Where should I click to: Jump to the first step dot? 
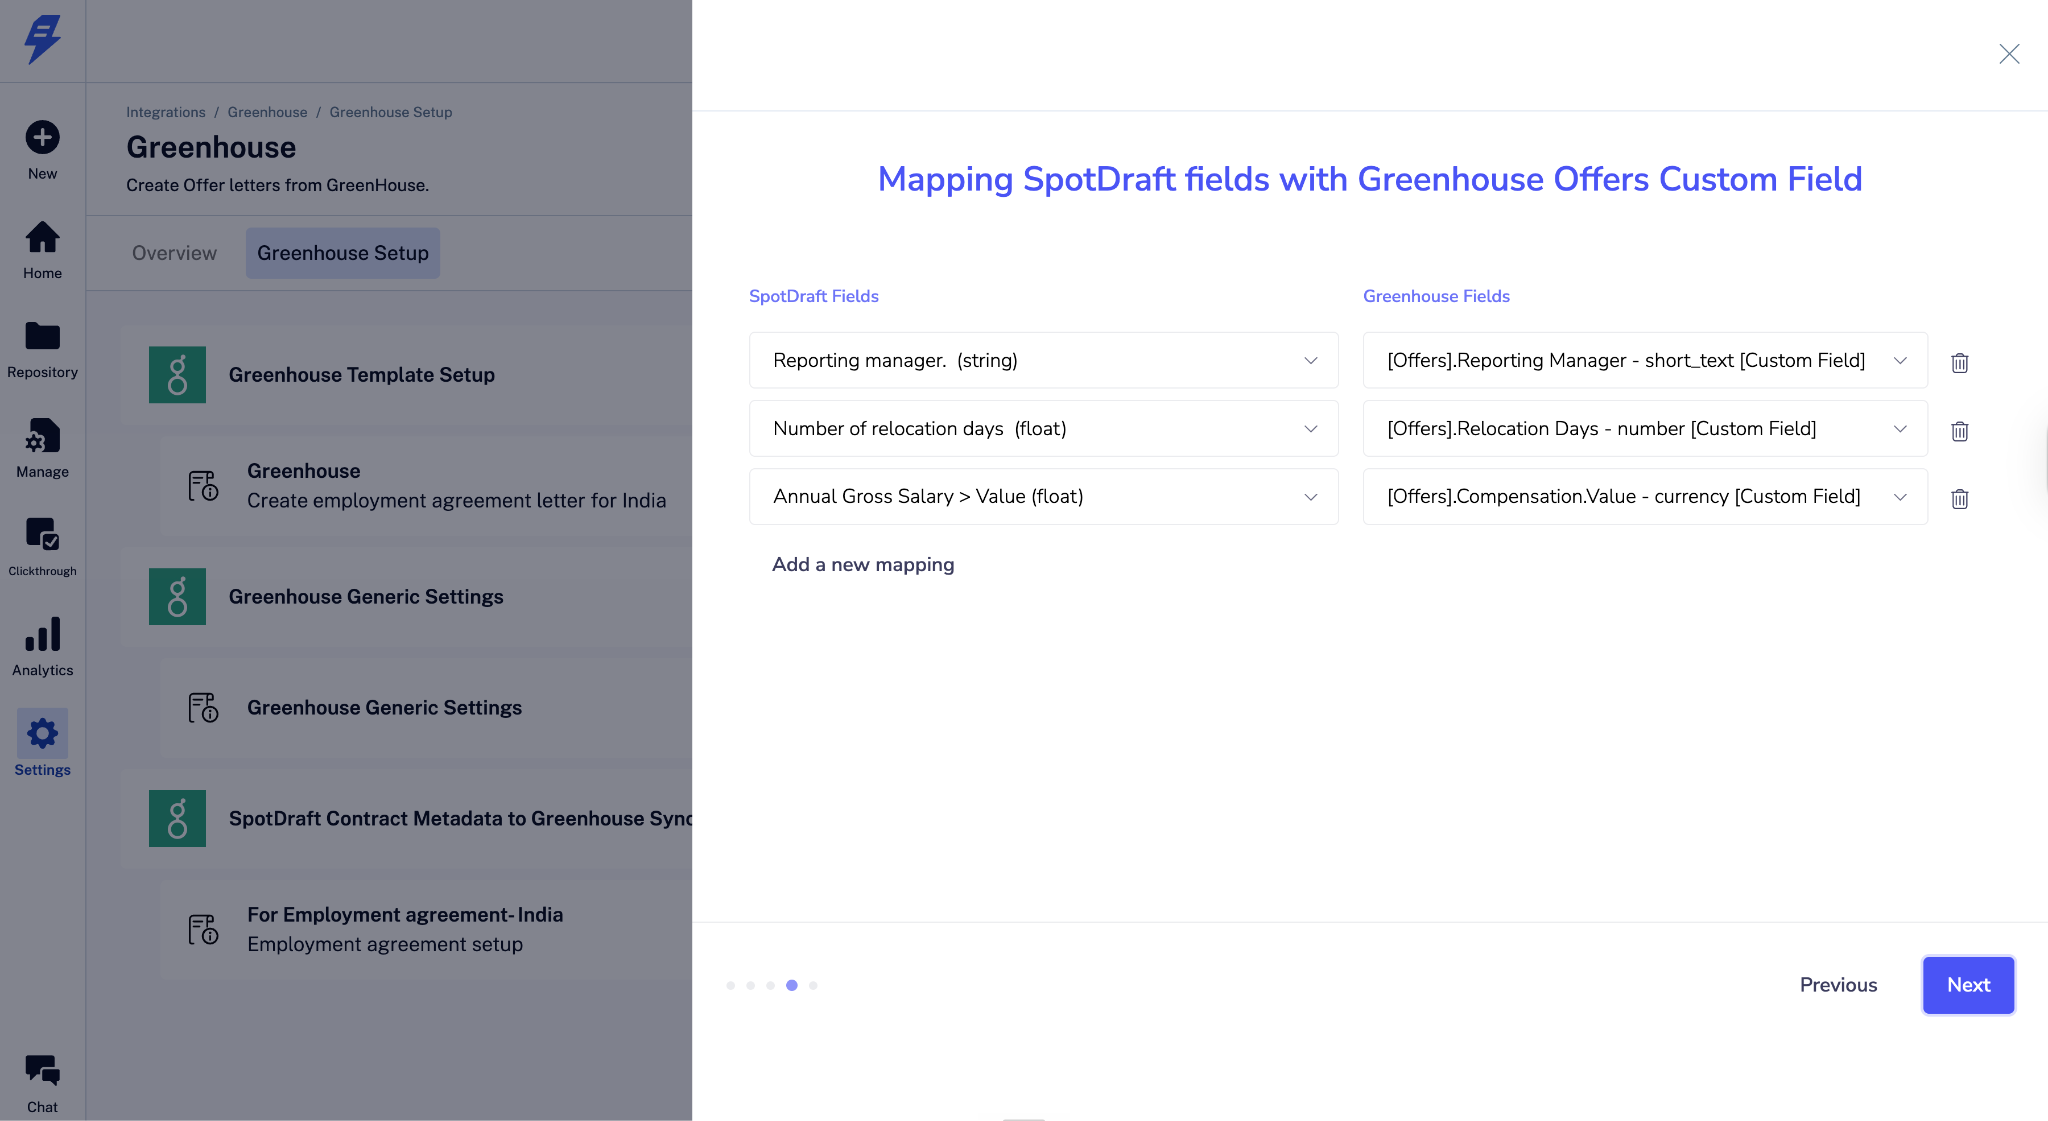coord(731,986)
